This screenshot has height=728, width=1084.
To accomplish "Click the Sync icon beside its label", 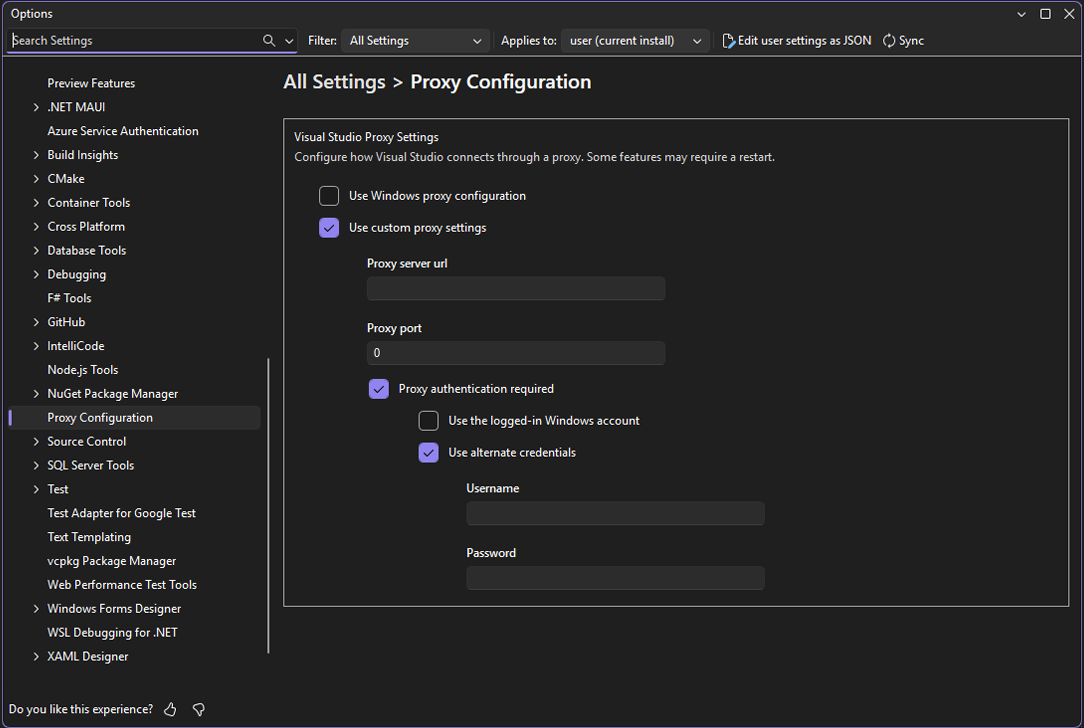I will pyautogui.click(x=888, y=40).
